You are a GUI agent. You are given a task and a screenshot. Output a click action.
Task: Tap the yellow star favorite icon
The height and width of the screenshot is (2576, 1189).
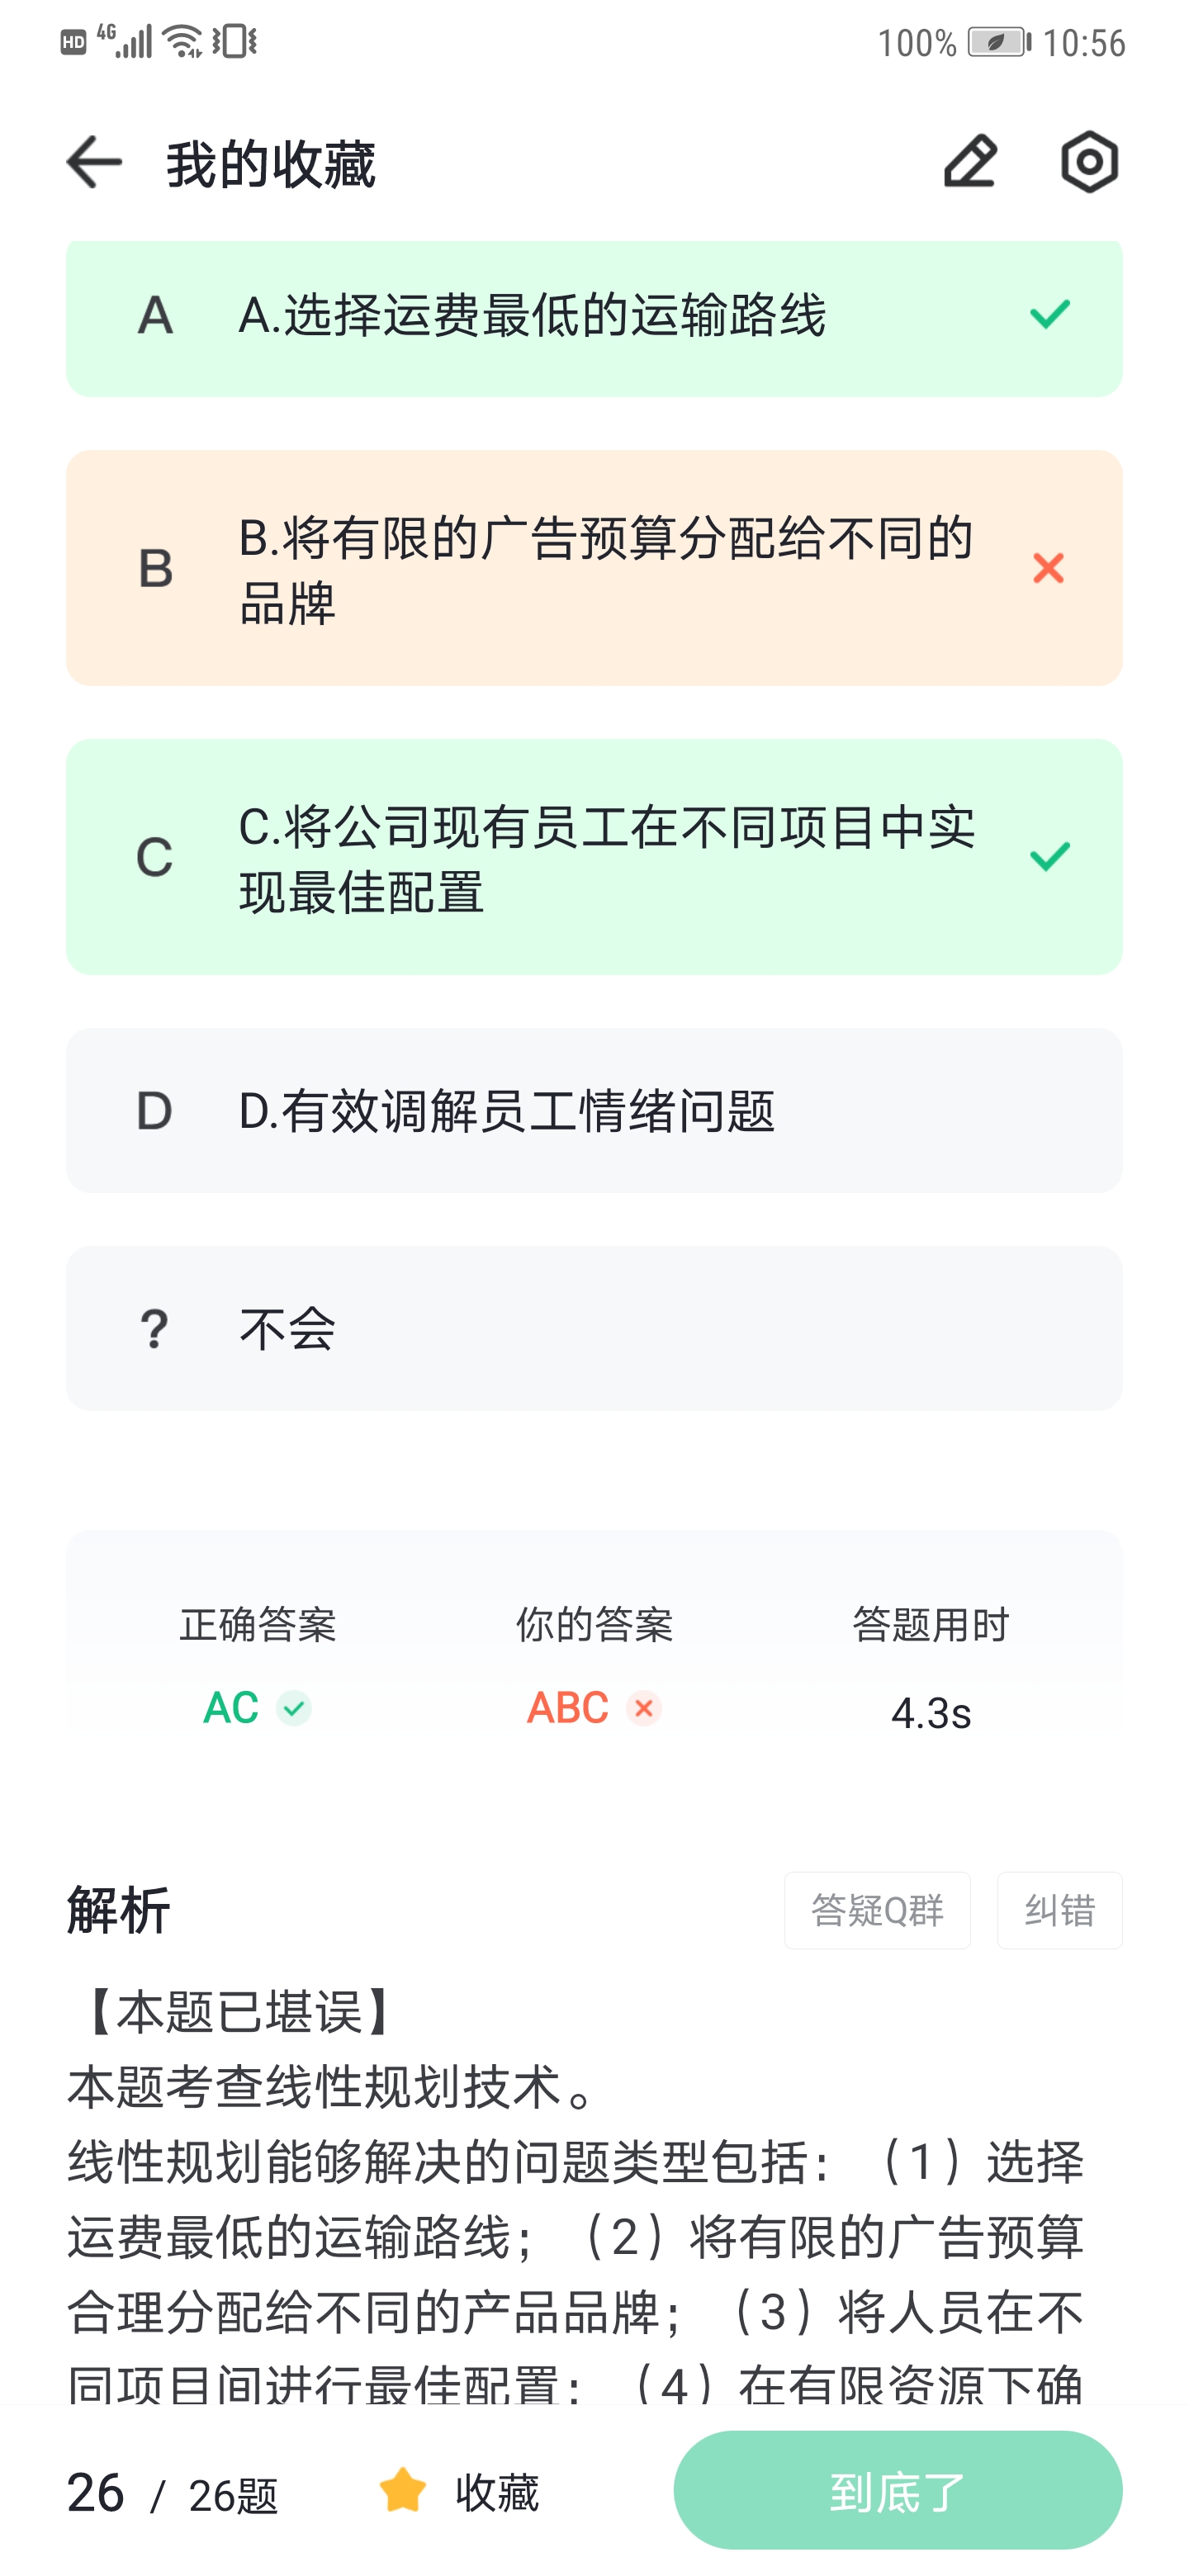(x=402, y=2490)
